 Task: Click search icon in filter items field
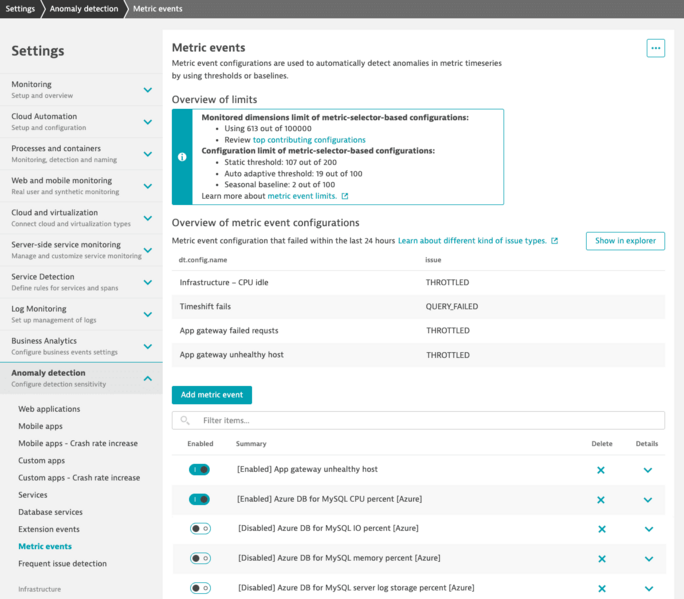click(186, 421)
